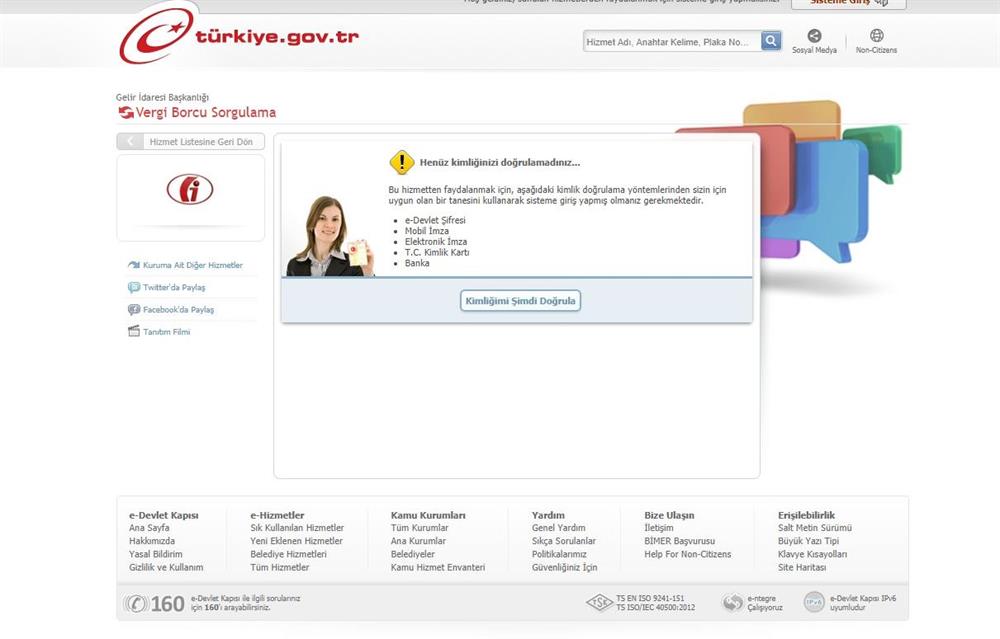Click the türkiye.gov.tr logo
1000x639 pixels.
[x=239, y=35]
